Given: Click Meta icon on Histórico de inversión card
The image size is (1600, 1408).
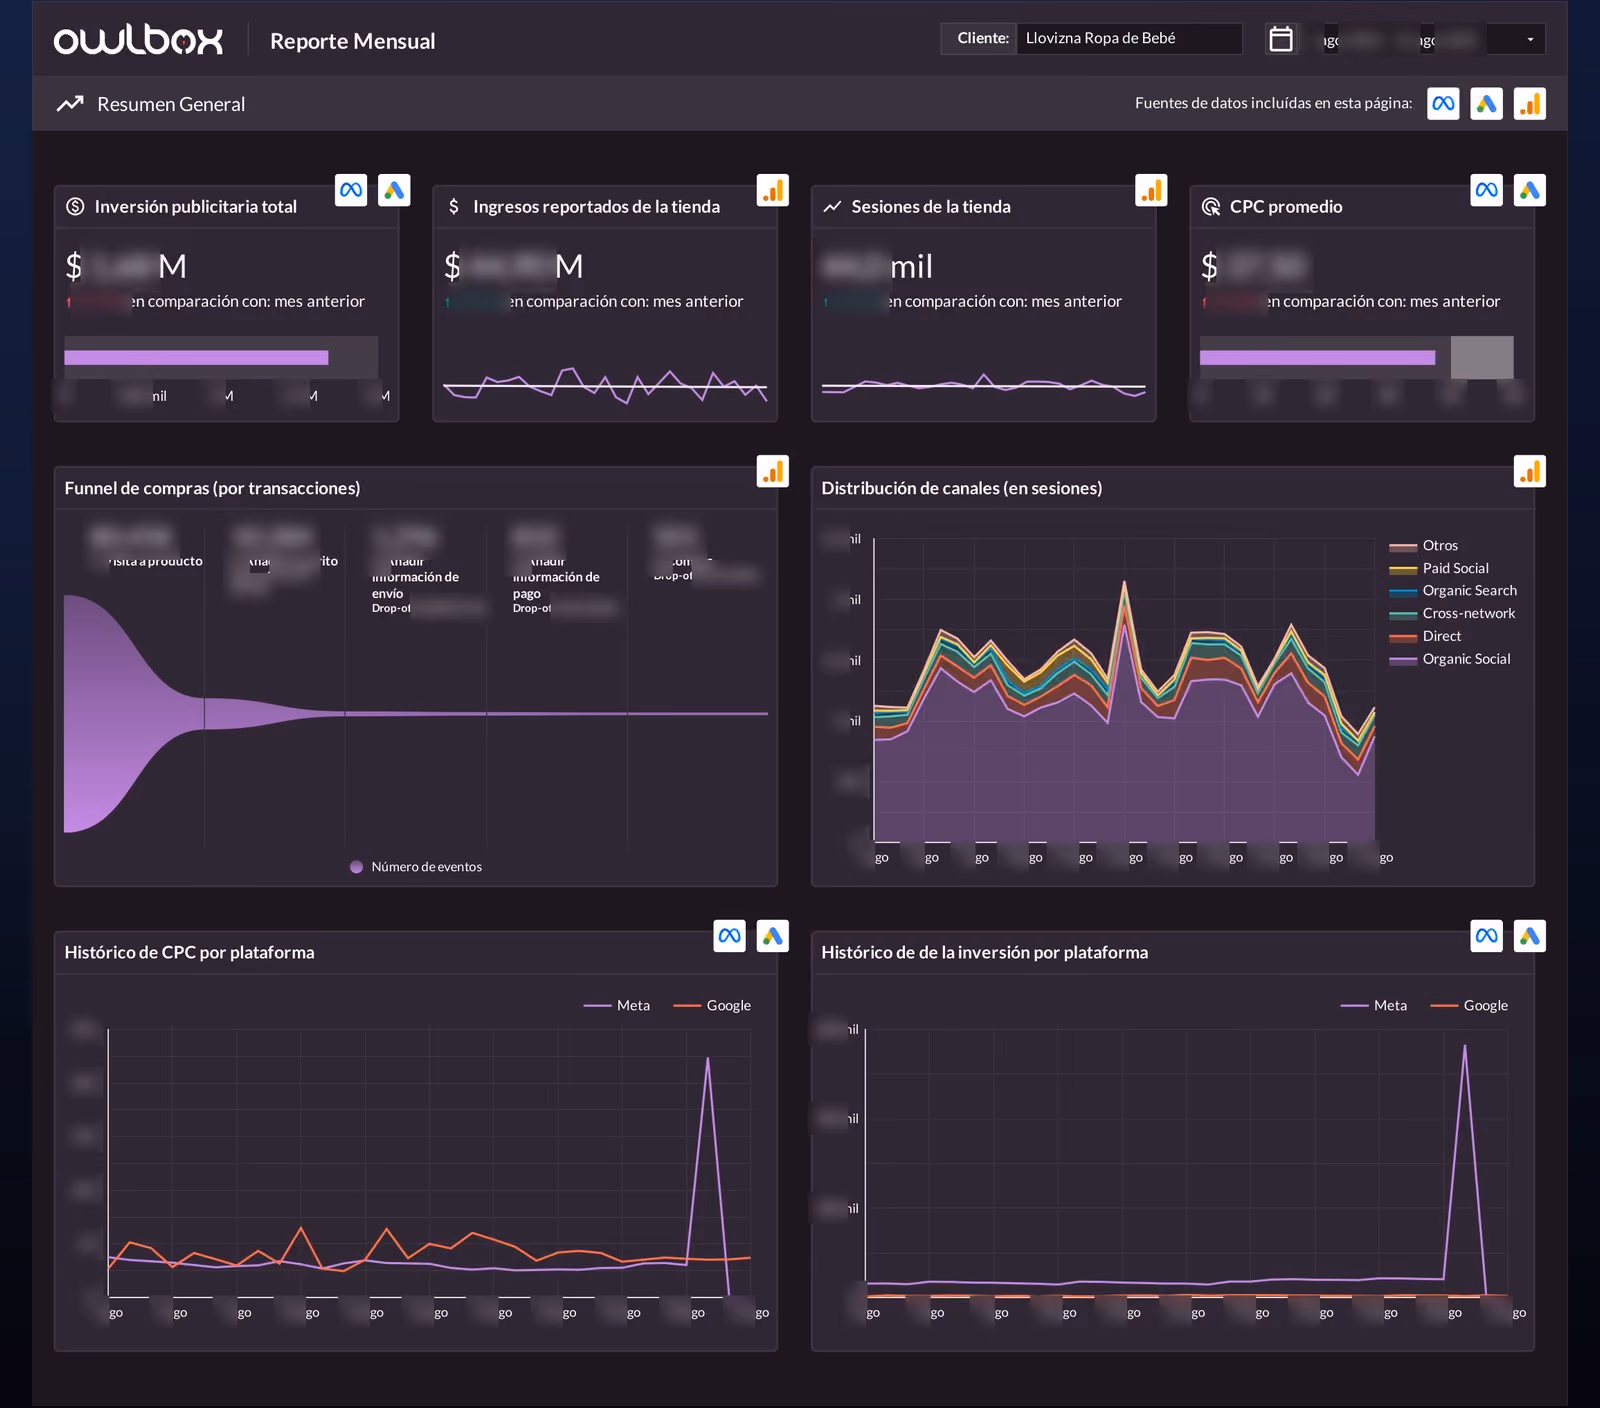Looking at the screenshot, I should click(x=1487, y=936).
